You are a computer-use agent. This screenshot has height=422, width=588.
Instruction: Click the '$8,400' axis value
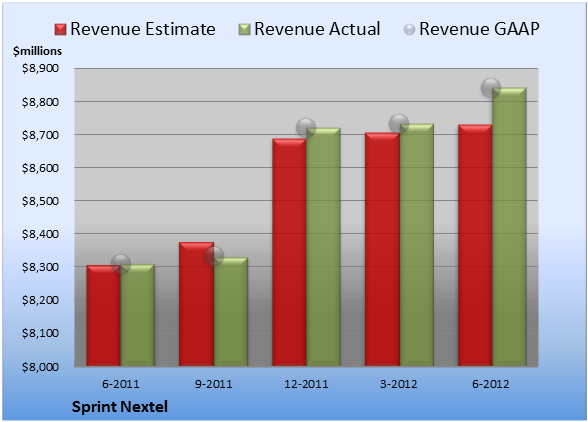40,234
